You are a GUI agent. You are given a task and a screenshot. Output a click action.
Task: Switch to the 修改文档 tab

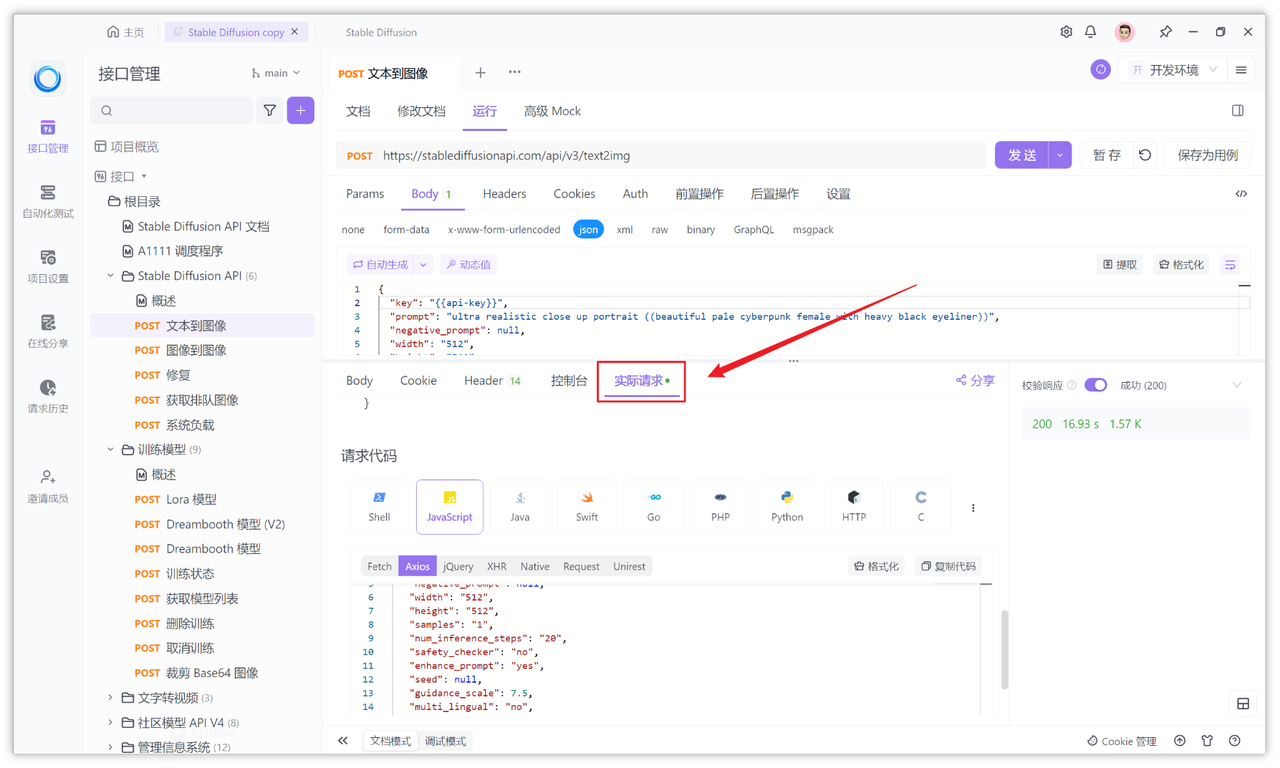[421, 111]
